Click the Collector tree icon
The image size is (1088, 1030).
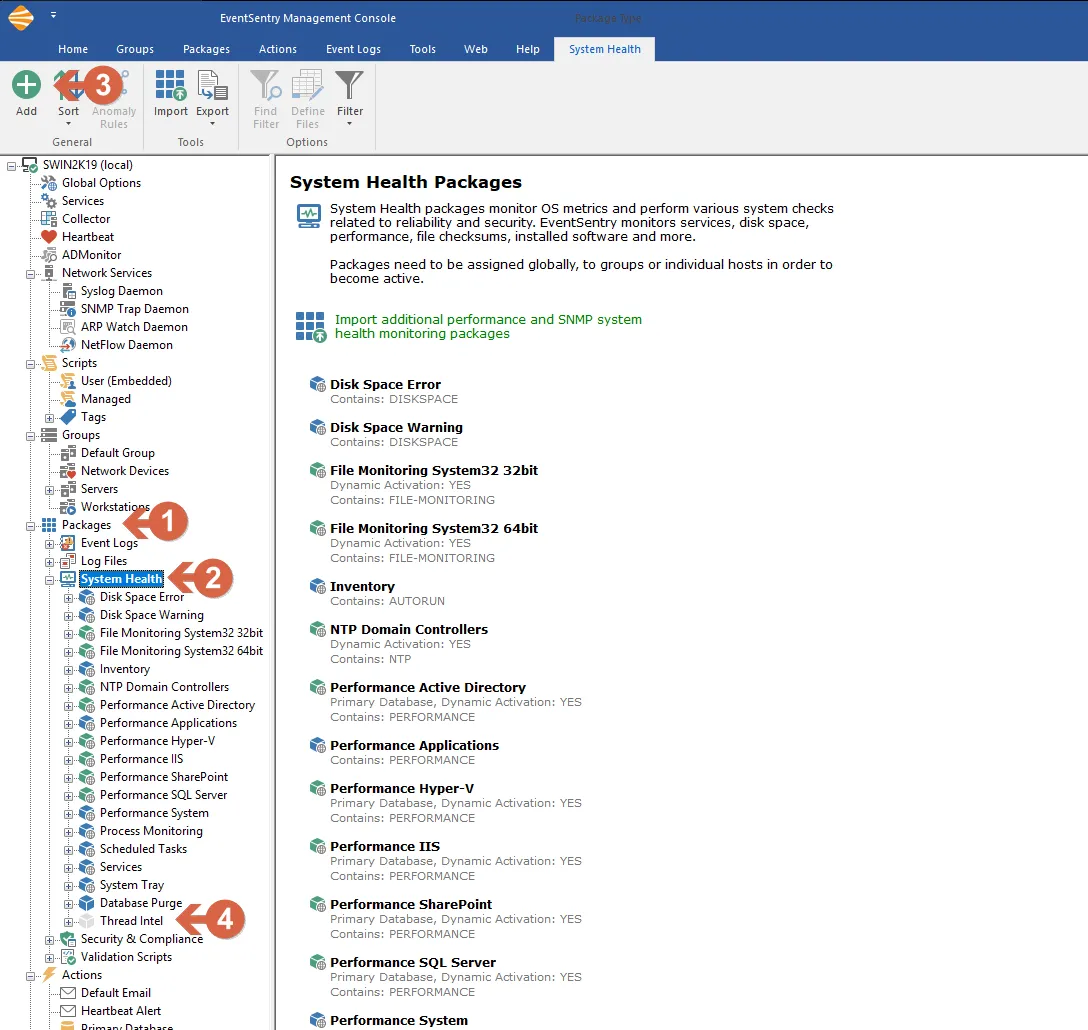point(49,219)
